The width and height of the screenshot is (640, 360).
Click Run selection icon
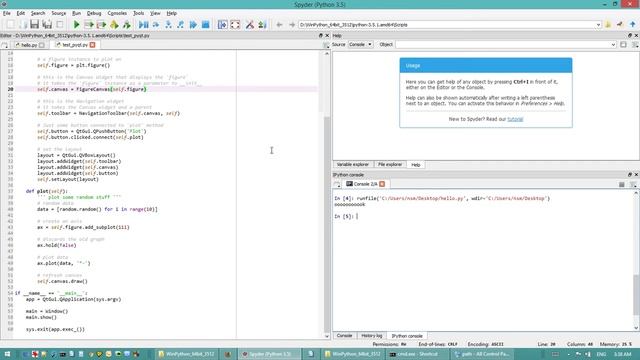(114, 24)
